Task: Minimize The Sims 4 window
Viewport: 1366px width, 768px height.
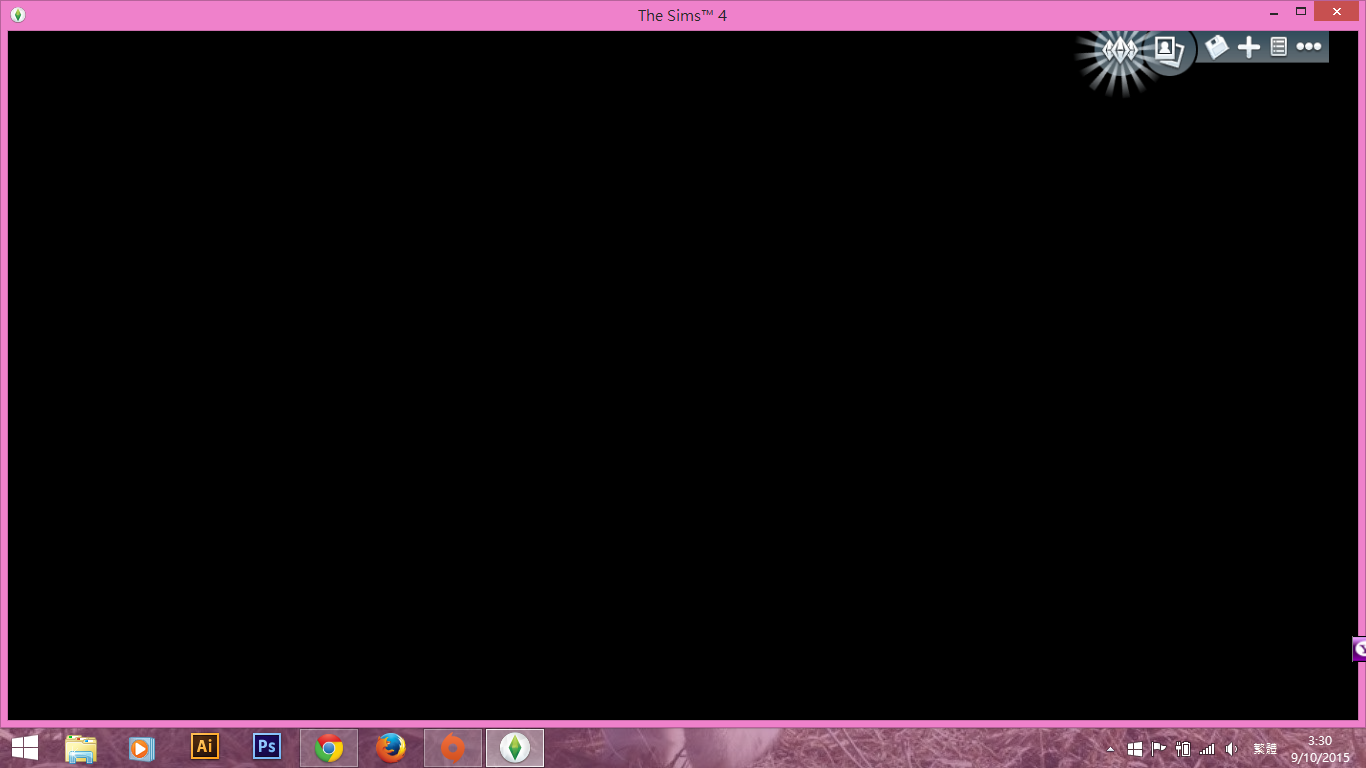Action: (x=1274, y=14)
